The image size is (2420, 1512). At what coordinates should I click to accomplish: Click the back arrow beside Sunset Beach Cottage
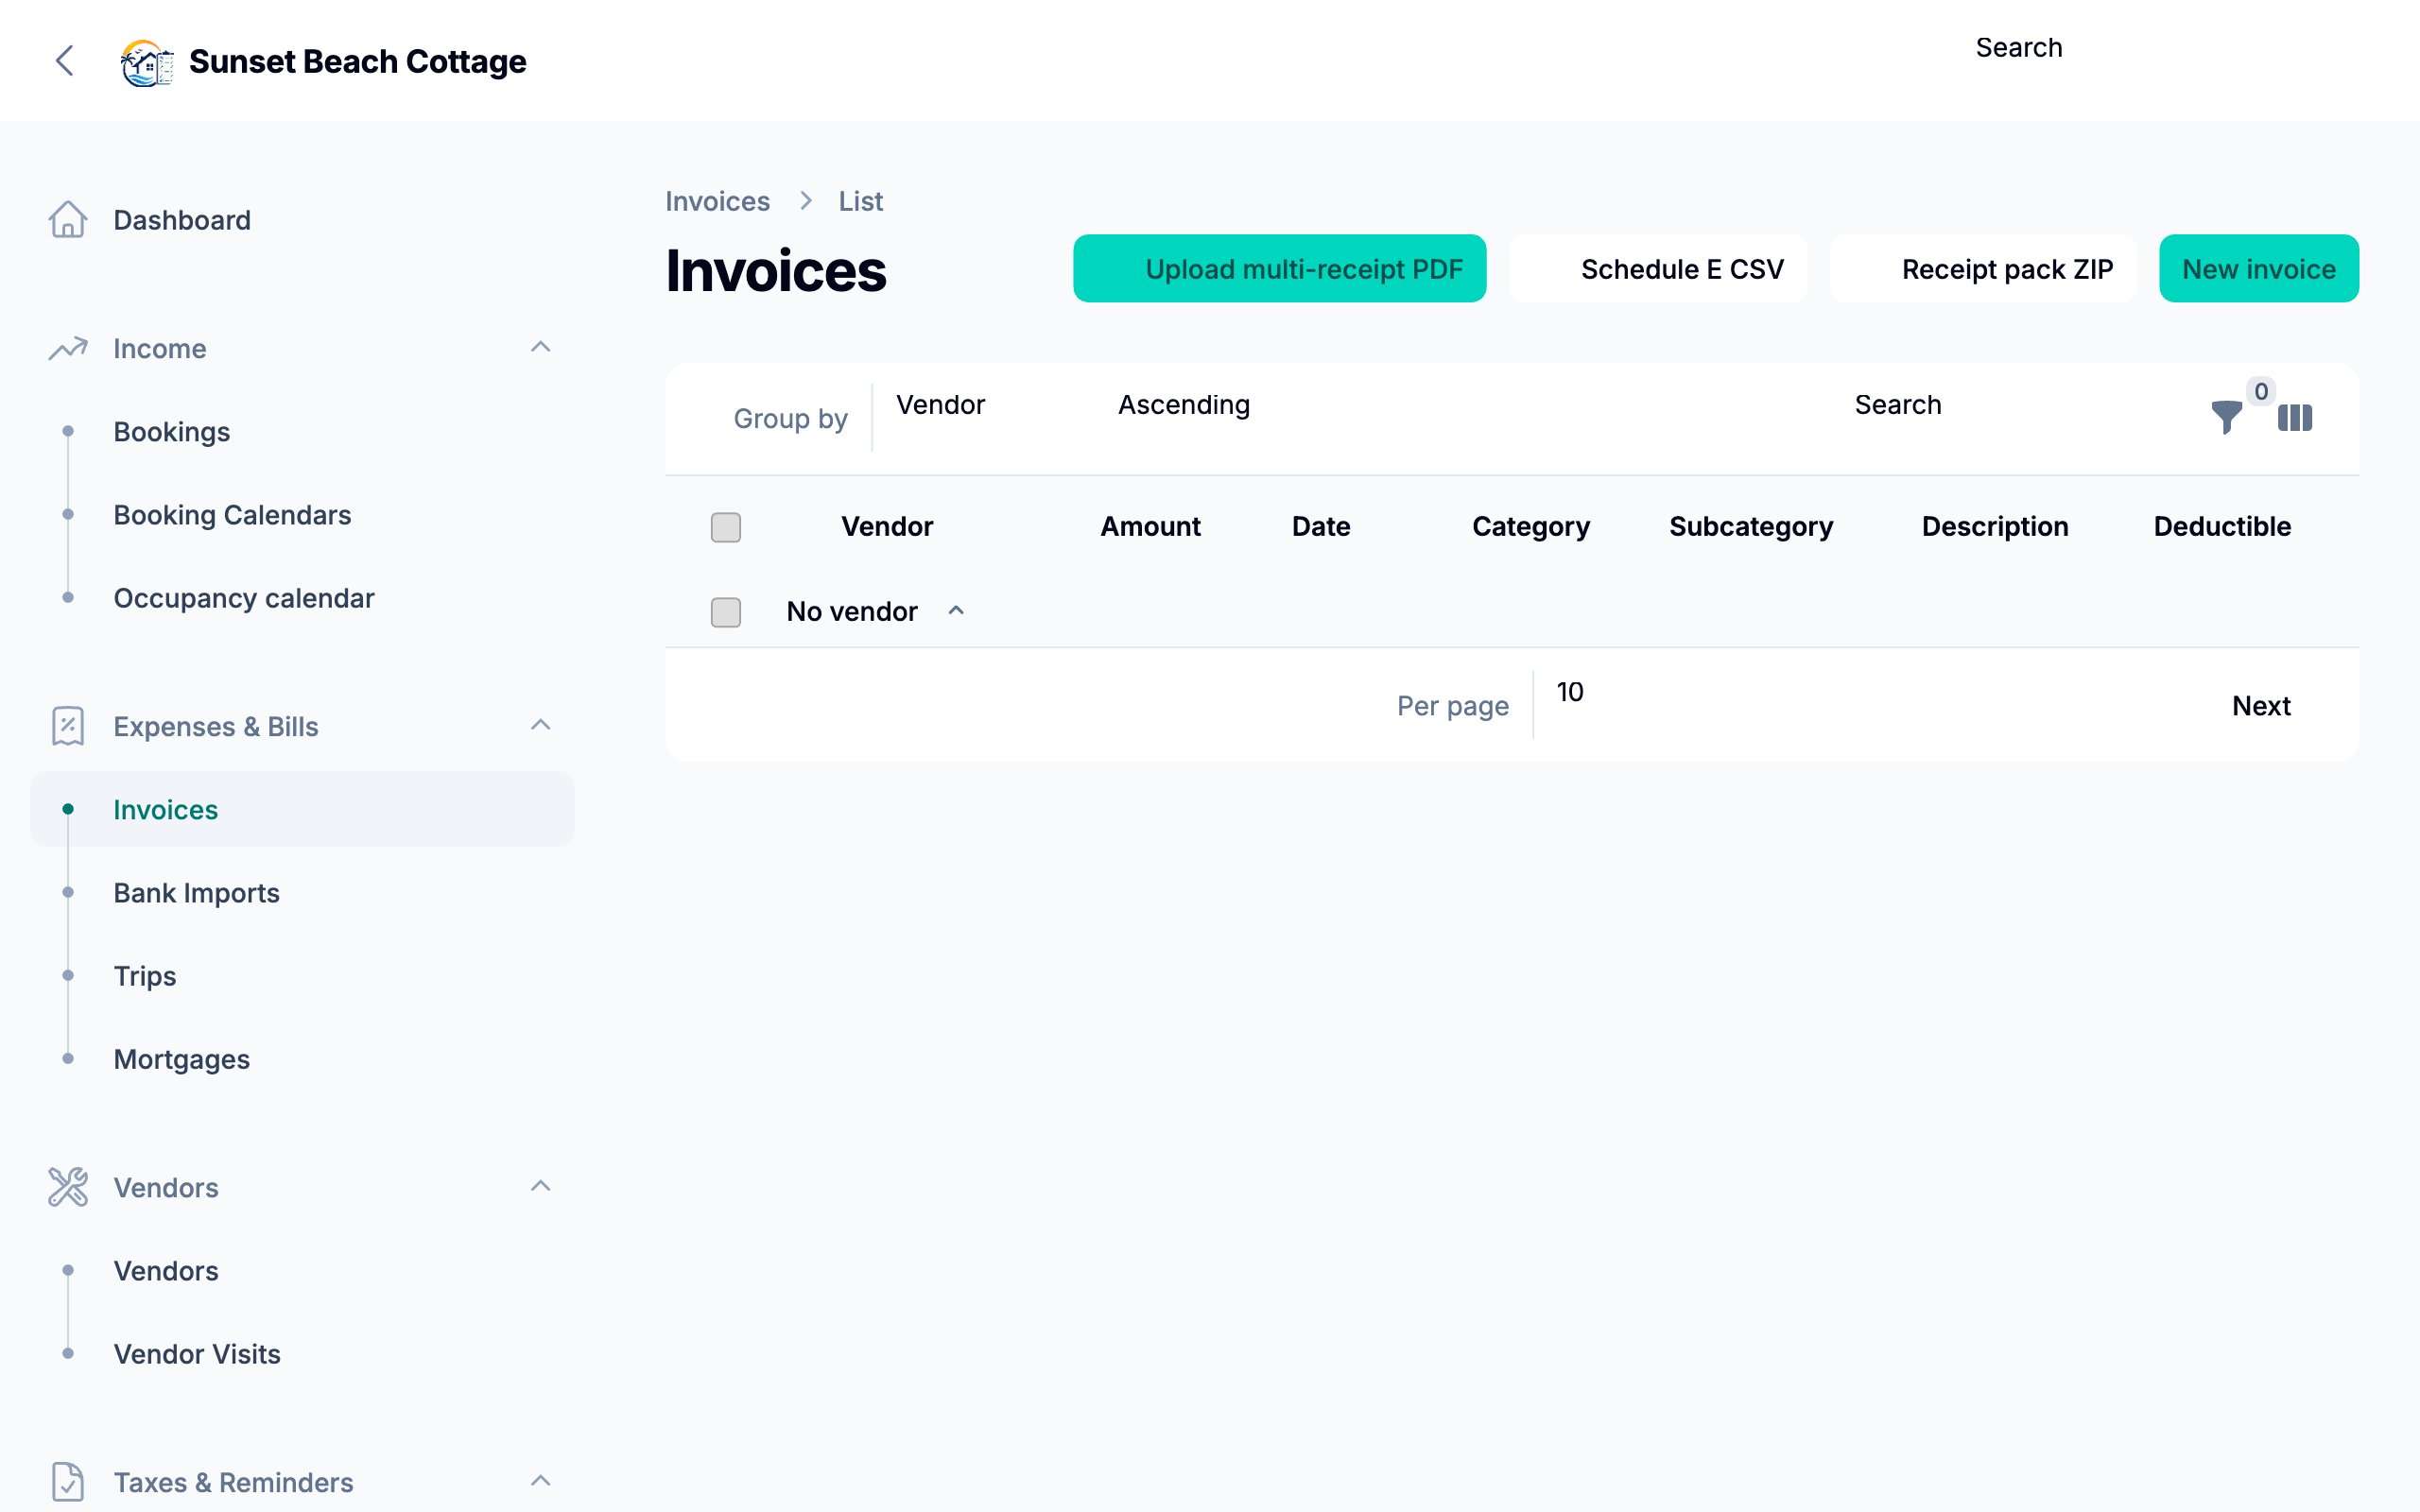pos(65,61)
